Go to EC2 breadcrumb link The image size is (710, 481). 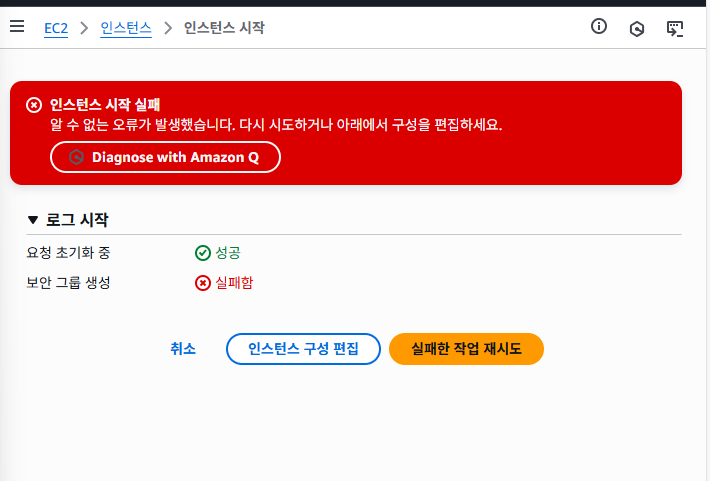point(56,28)
